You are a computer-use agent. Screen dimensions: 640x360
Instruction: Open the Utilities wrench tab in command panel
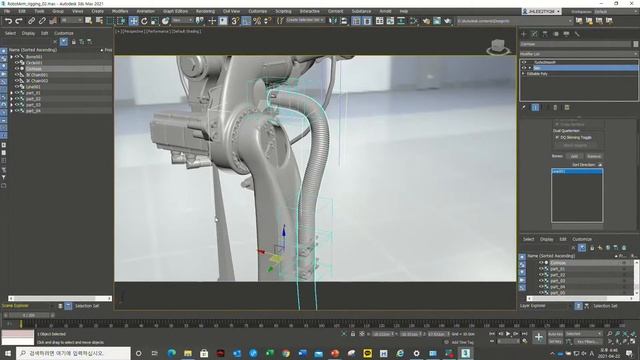(x=577, y=34)
